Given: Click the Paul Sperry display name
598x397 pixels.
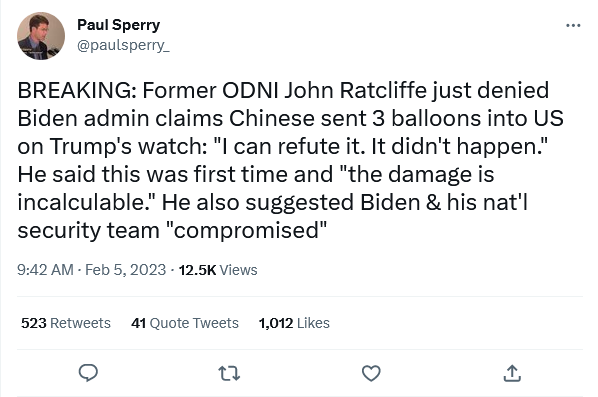Looking at the screenshot, I should [119, 25].
